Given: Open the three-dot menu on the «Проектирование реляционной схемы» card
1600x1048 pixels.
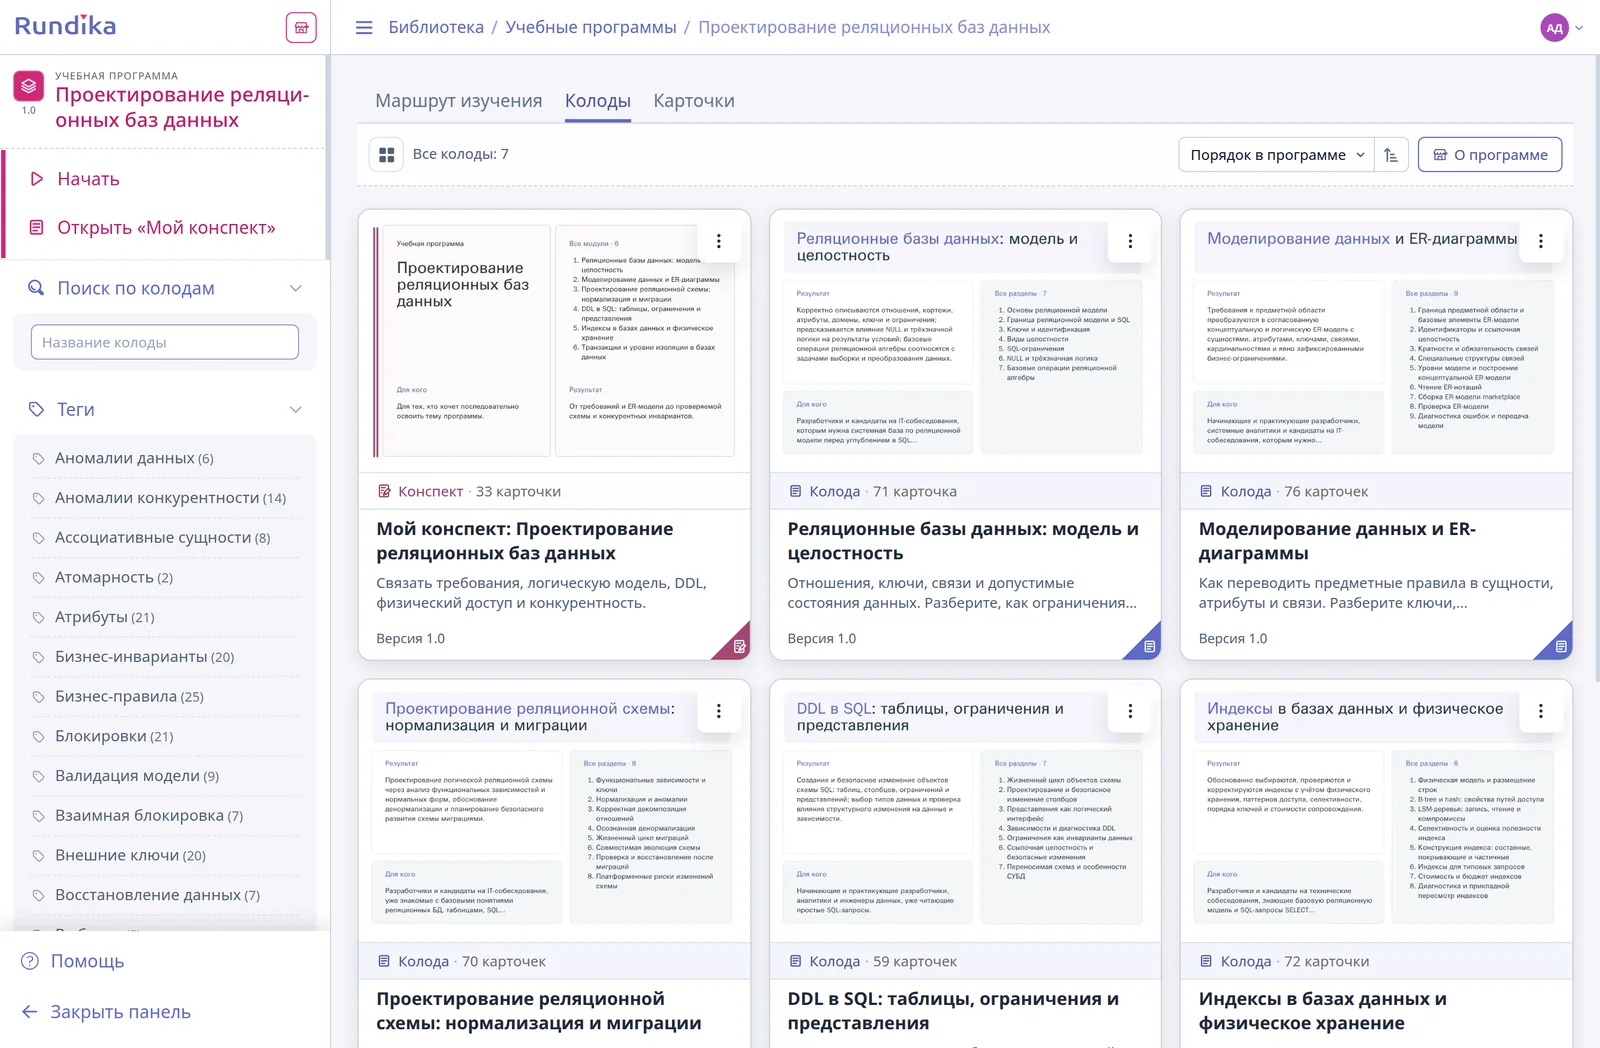Looking at the screenshot, I should pyautogui.click(x=718, y=711).
